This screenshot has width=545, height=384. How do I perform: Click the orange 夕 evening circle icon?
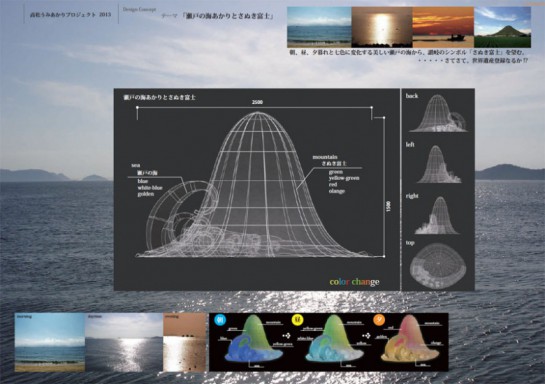(379, 320)
